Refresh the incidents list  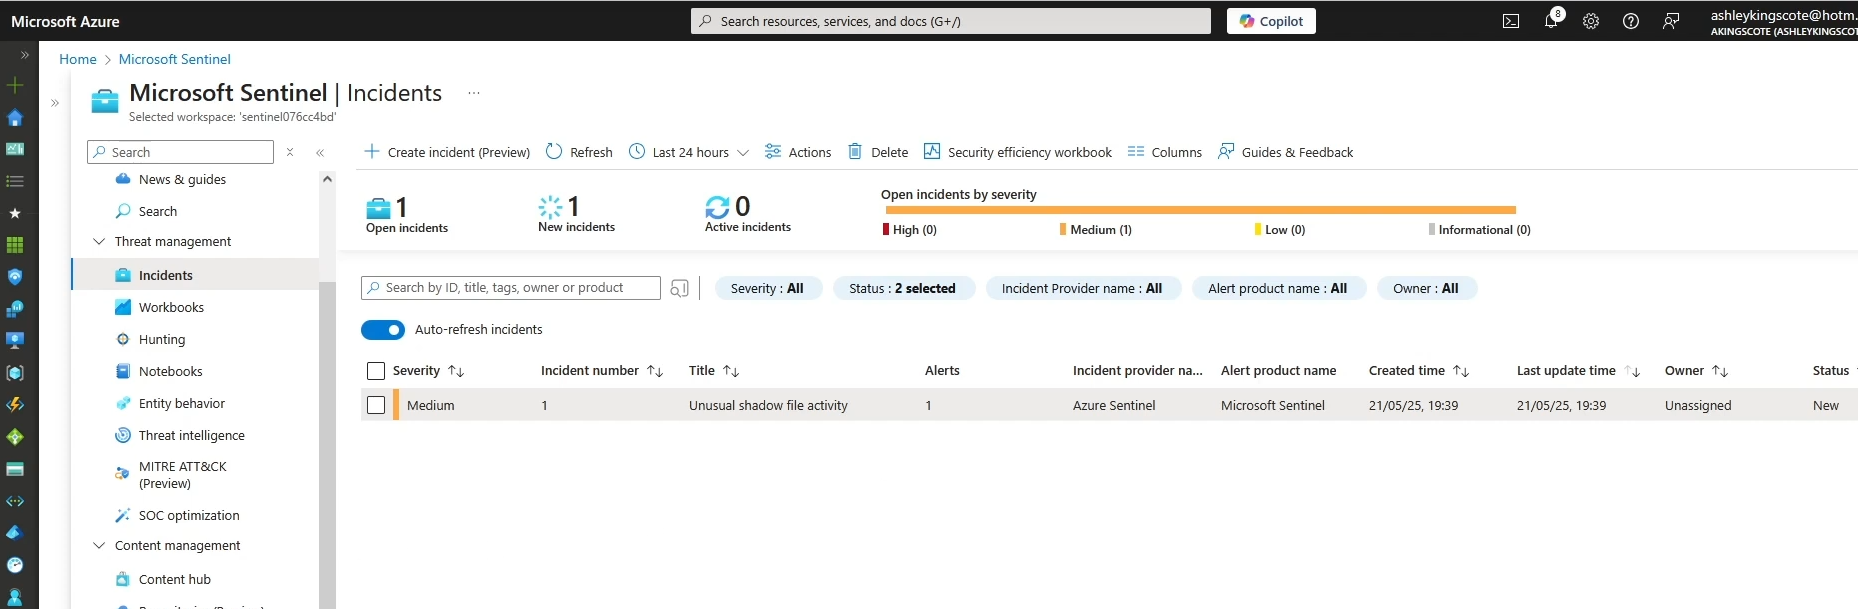pos(579,152)
